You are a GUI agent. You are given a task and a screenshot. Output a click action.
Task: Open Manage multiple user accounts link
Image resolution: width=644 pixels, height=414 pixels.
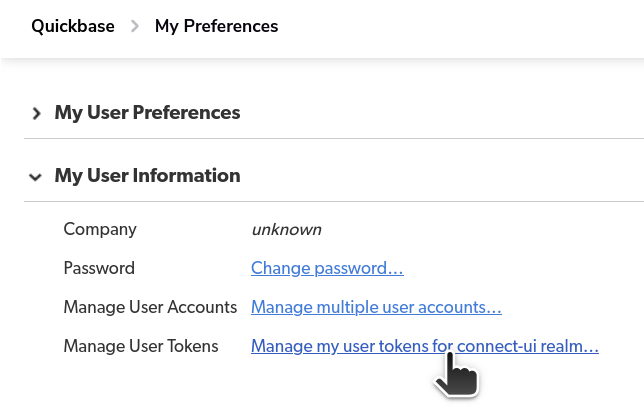point(376,307)
